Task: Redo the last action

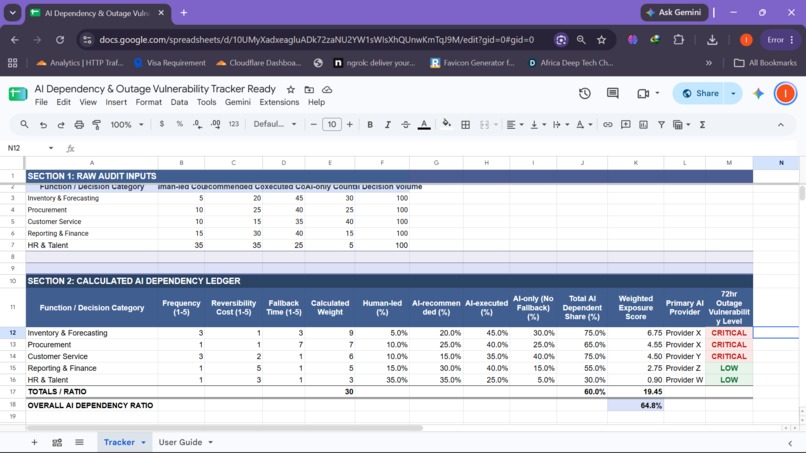Action: click(61, 124)
